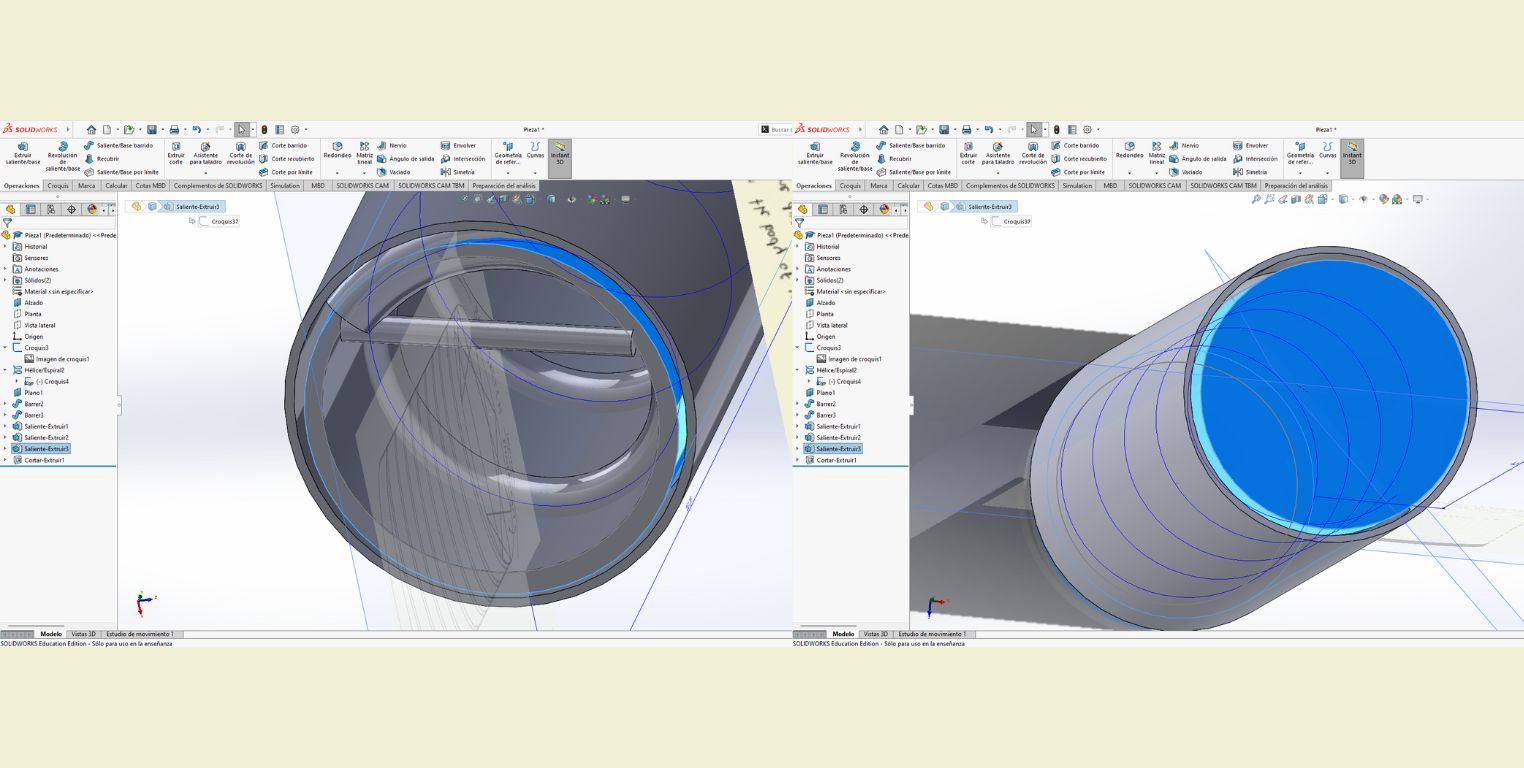Open Geometría de referencia dropdown in left window

(x=508, y=172)
